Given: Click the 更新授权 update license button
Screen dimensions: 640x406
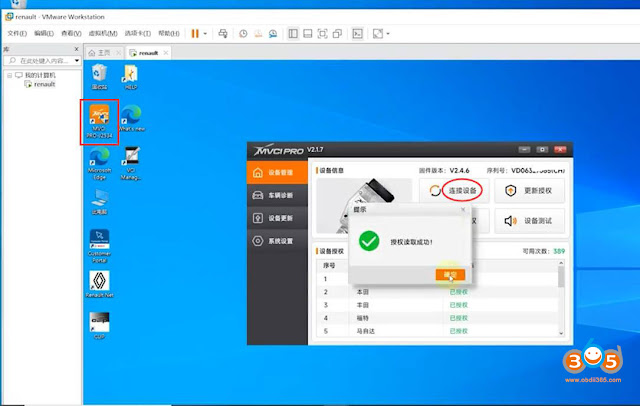Looking at the screenshot, I should click(x=529, y=191).
